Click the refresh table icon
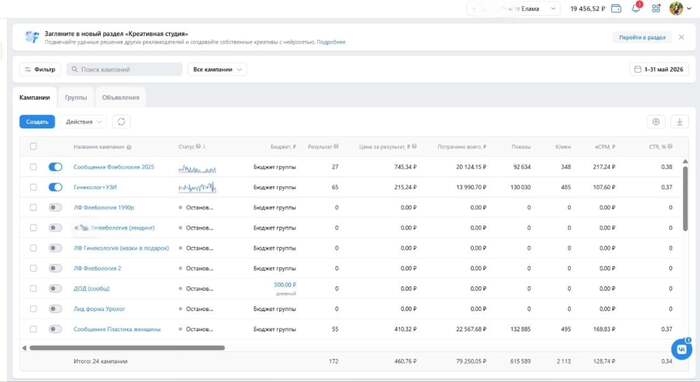The height and width of the screenshot is (382, 700). tap(121, 122)
